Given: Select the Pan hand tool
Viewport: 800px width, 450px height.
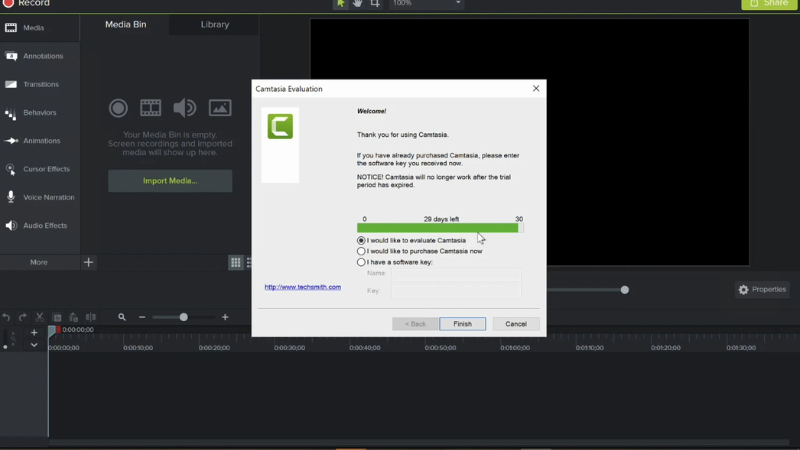Looking at the screenshot, I should click(x=357, y=4).
